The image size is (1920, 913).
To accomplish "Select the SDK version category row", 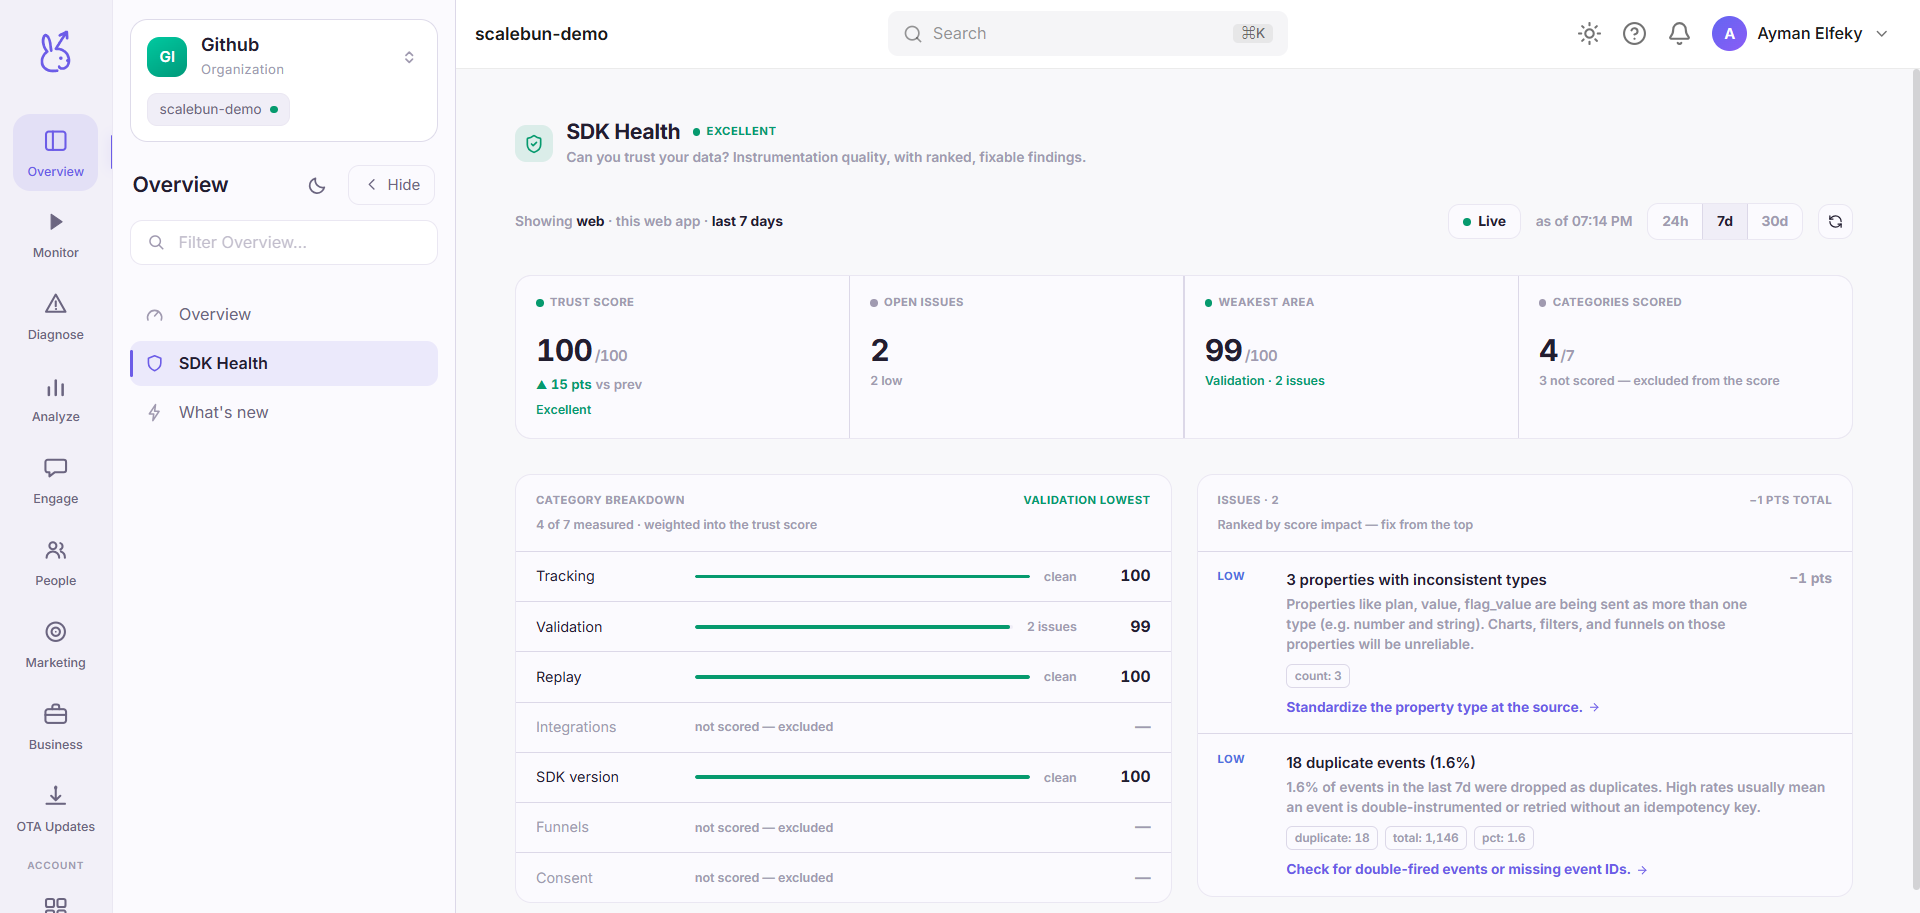I will coord(843,777).
